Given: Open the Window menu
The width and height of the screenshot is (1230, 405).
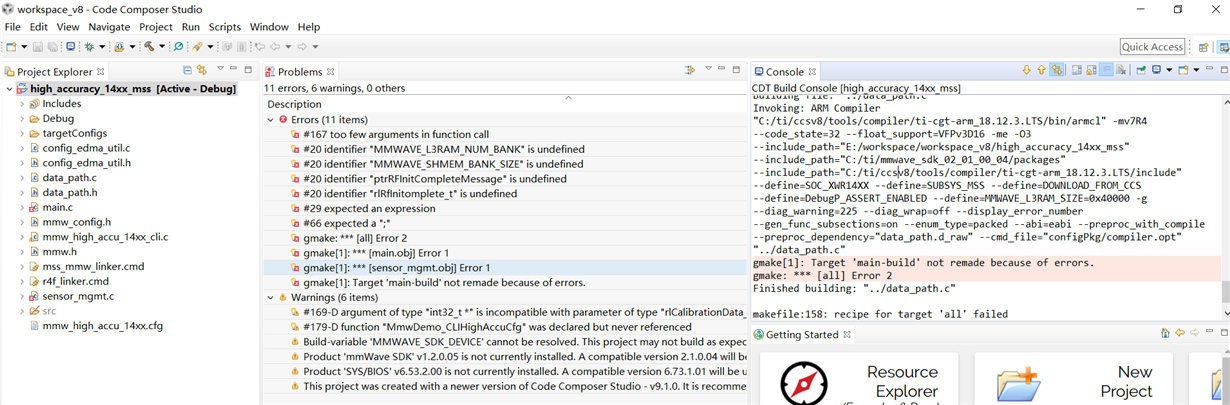Looking at the screenshot, I should coord(269,27).
